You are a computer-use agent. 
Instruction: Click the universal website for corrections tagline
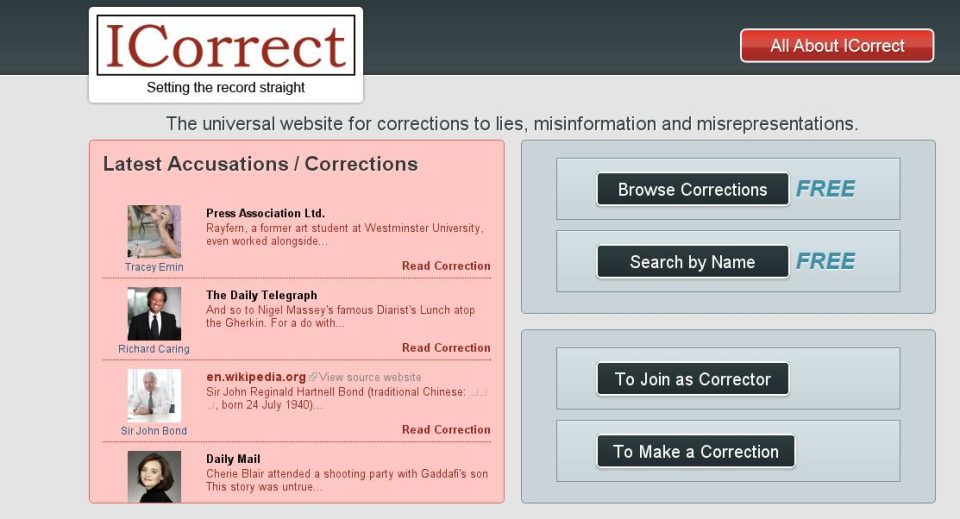[x=512, y=124]
